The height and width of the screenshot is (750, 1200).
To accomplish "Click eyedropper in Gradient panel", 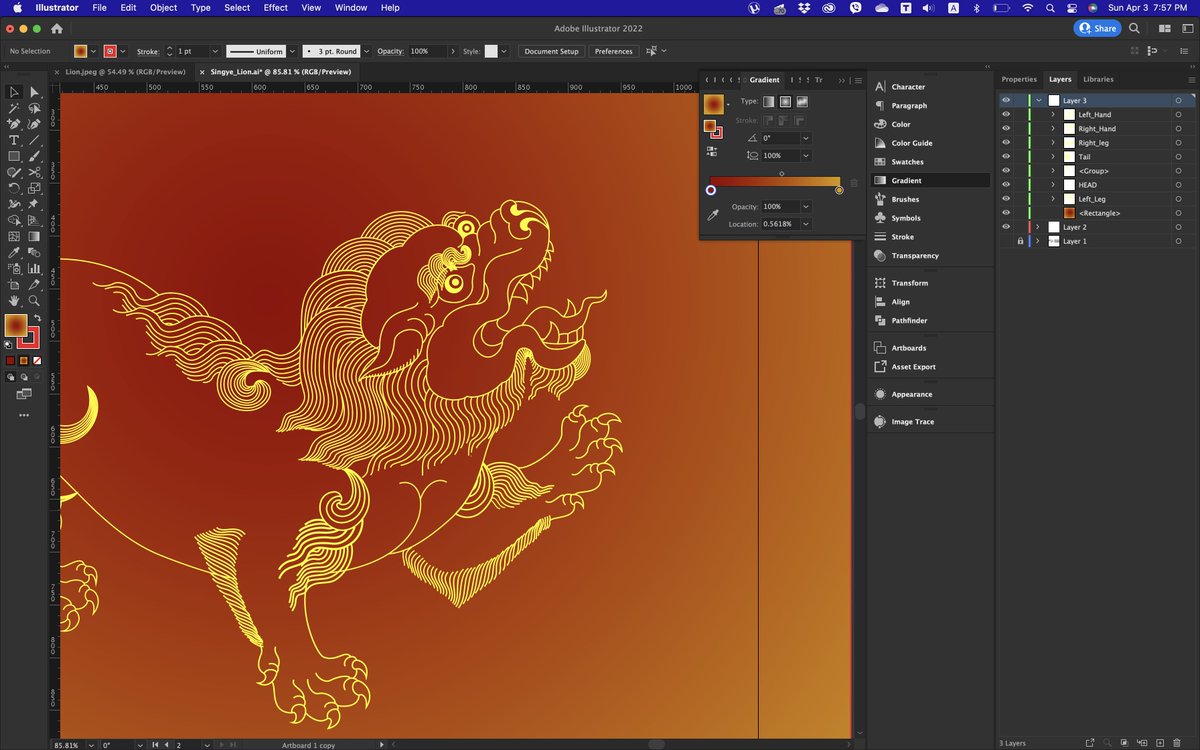I will [713, 215].
